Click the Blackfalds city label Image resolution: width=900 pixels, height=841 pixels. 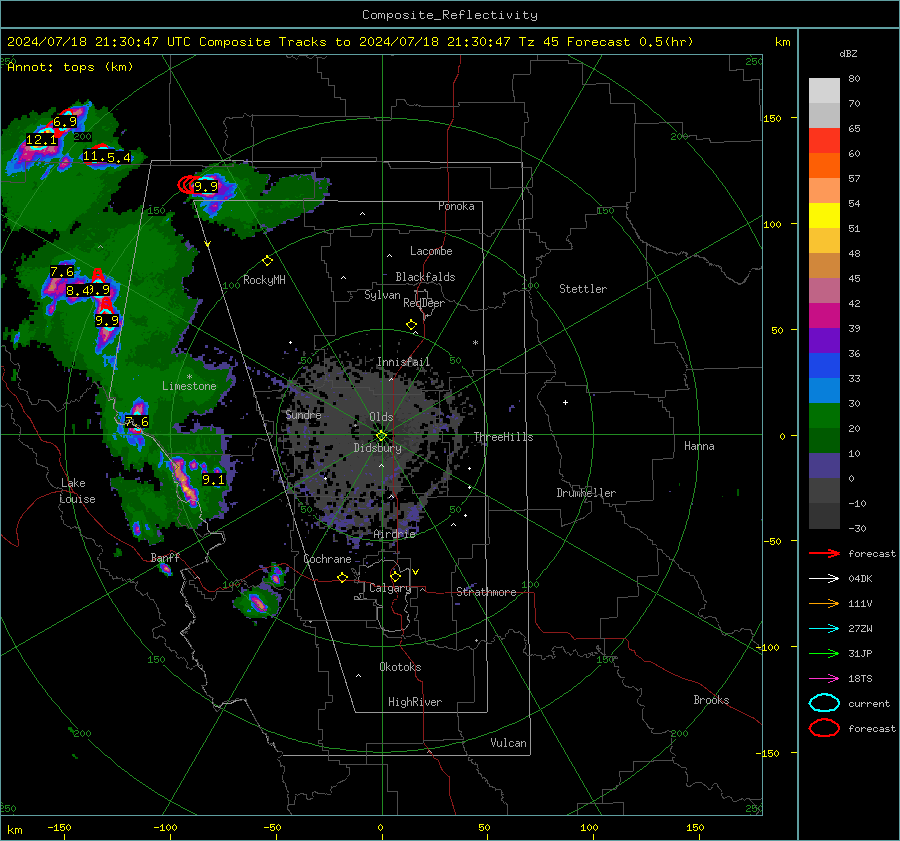click(425, 277)
